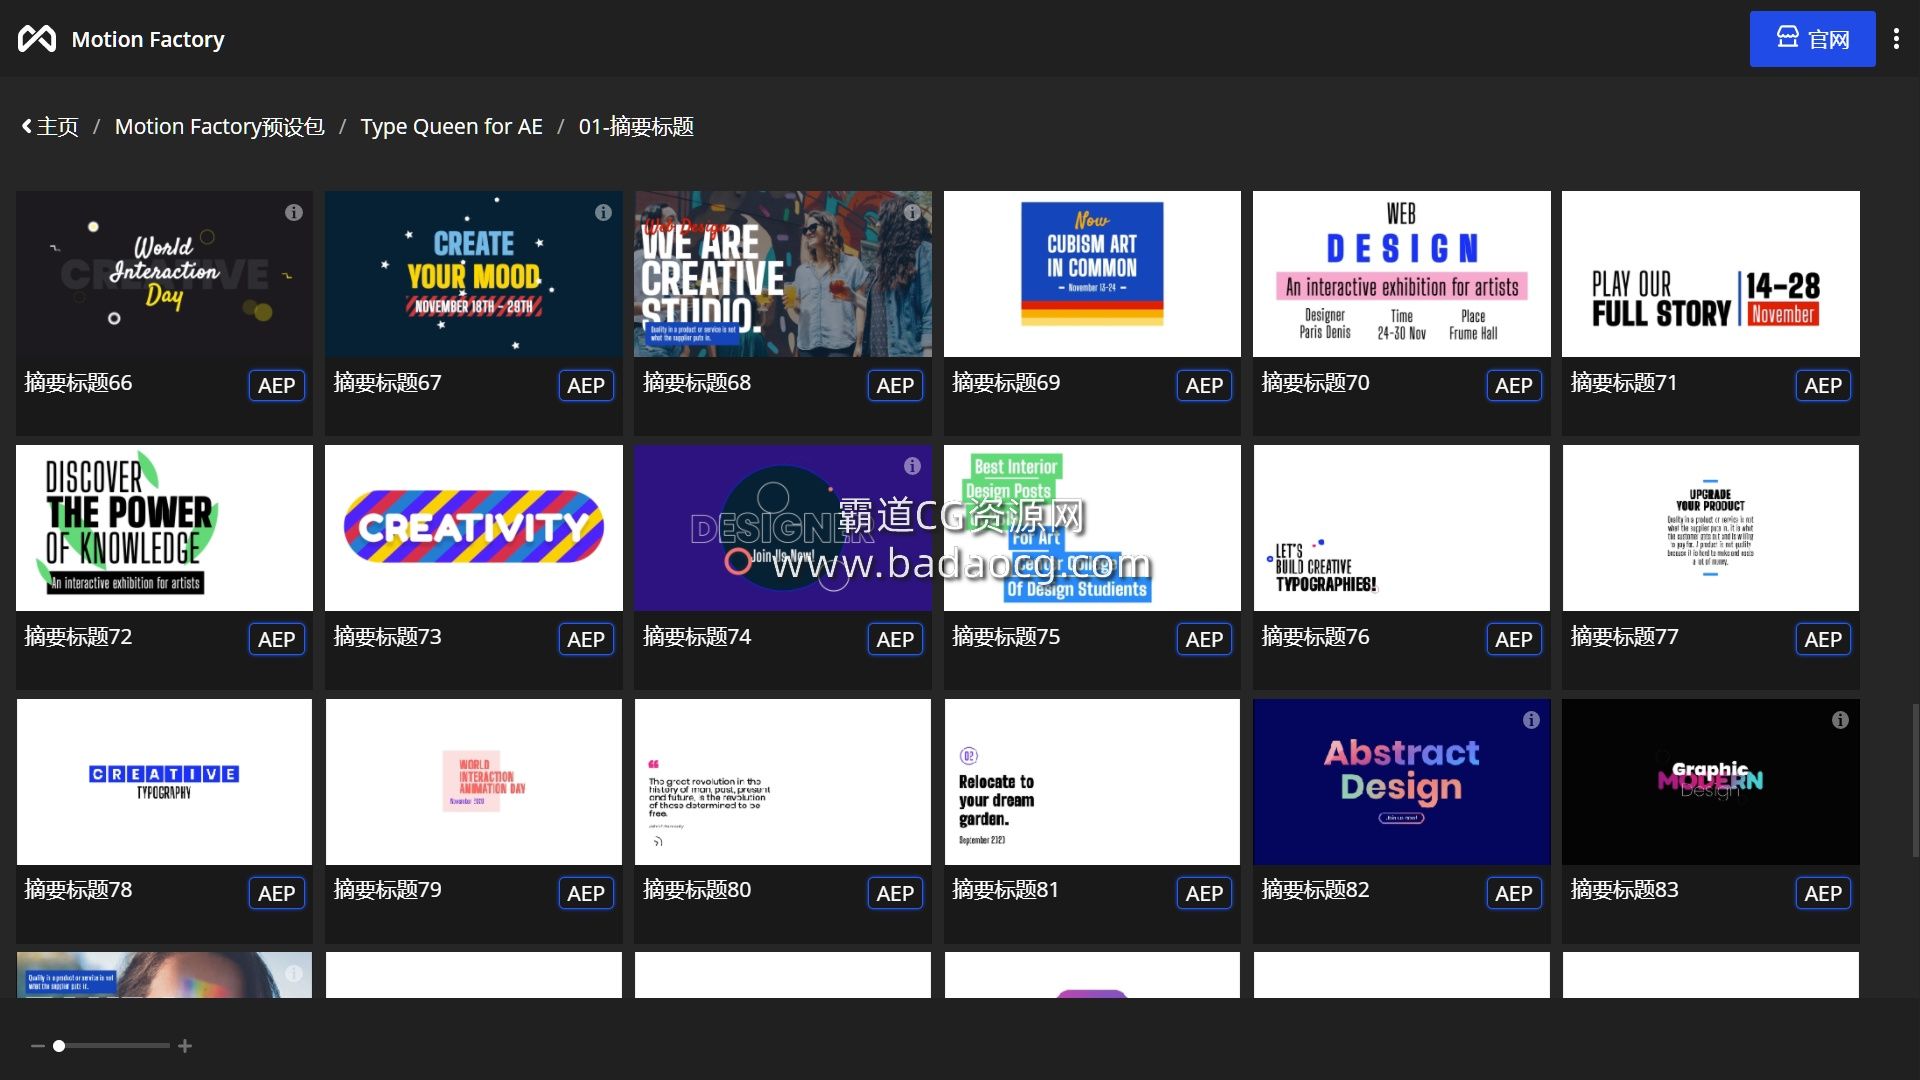Click AEP button for 摘要标题81

pos(1204,893)
